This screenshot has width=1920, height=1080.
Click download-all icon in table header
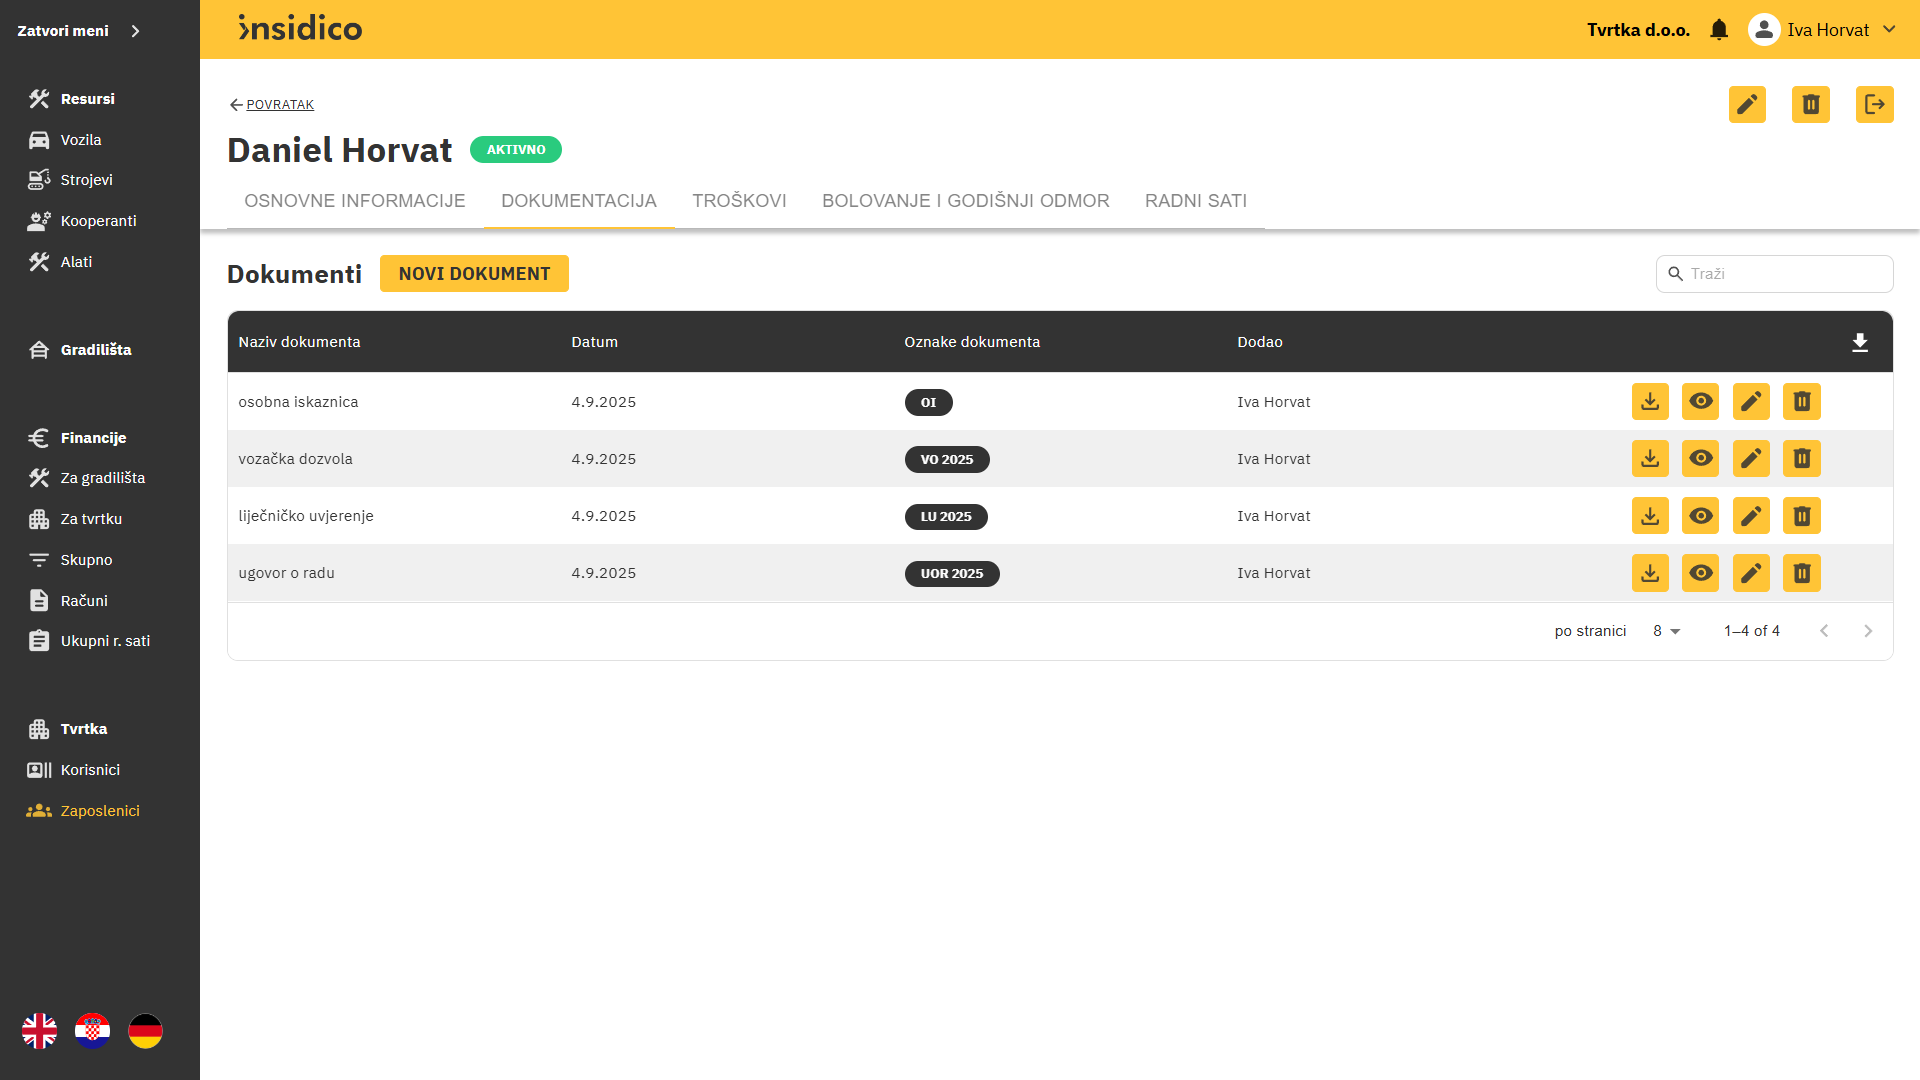coord(1859,343)
